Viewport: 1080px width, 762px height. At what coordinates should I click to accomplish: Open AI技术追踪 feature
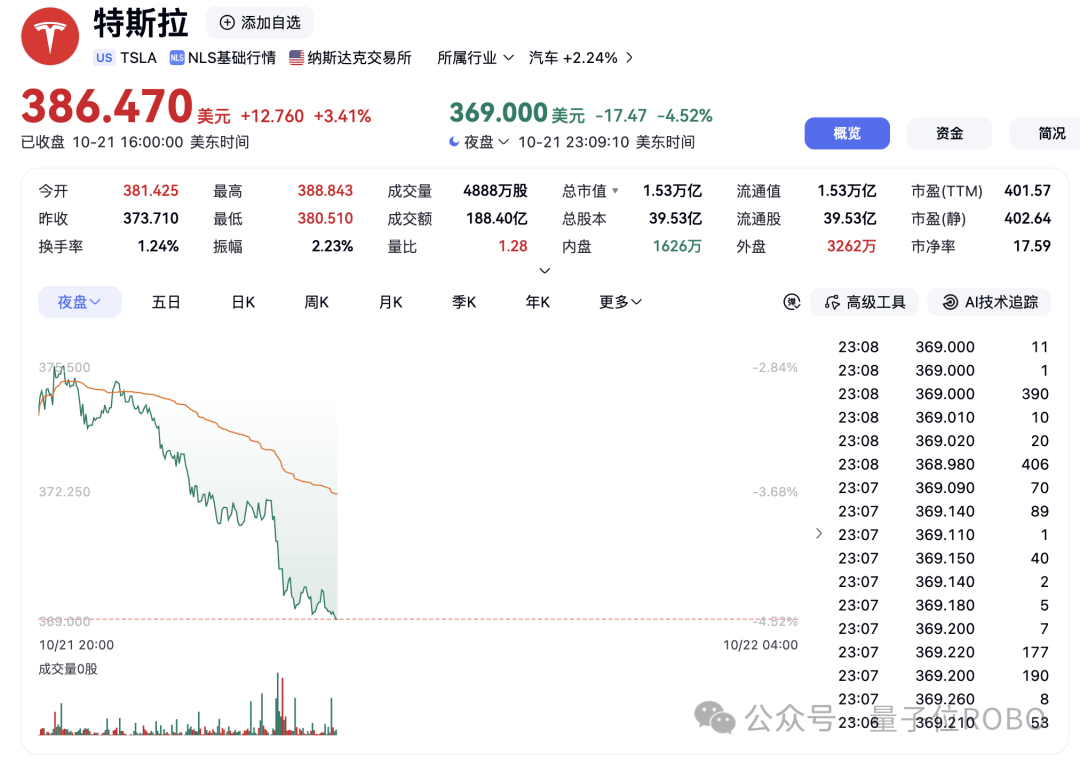click(x=990, y=302)
